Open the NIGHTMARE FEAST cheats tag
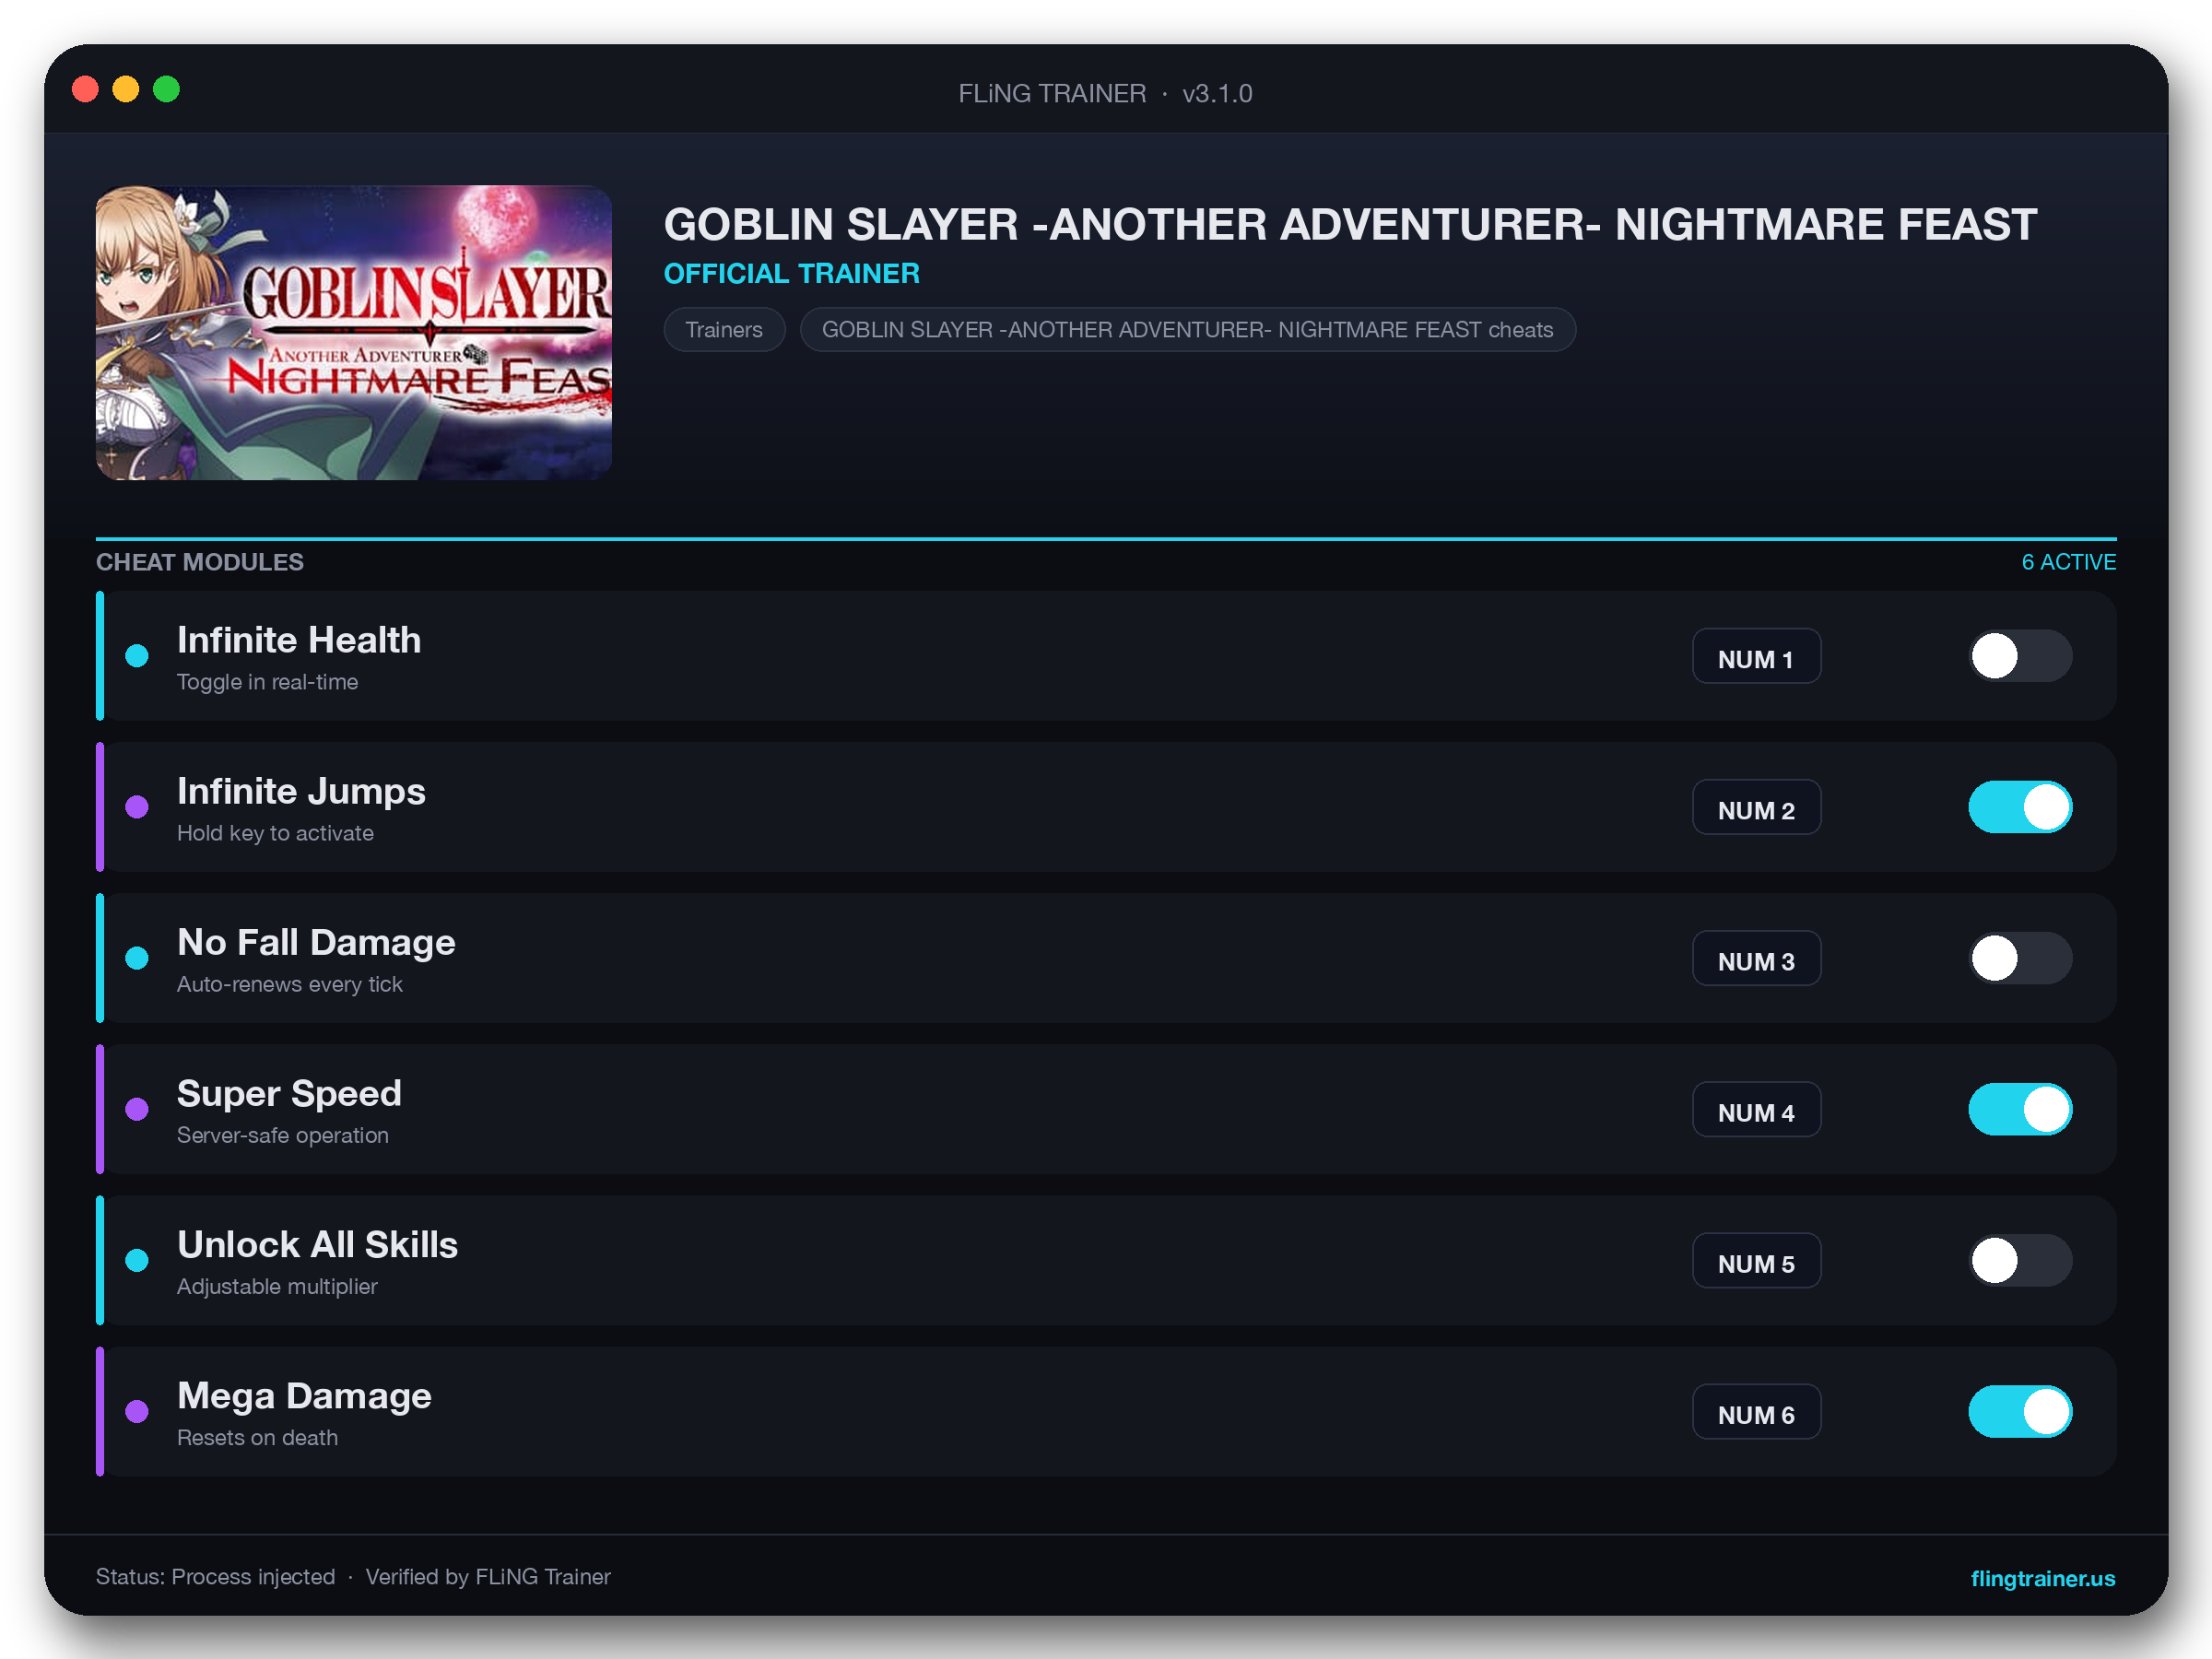 click(1187, 330)
